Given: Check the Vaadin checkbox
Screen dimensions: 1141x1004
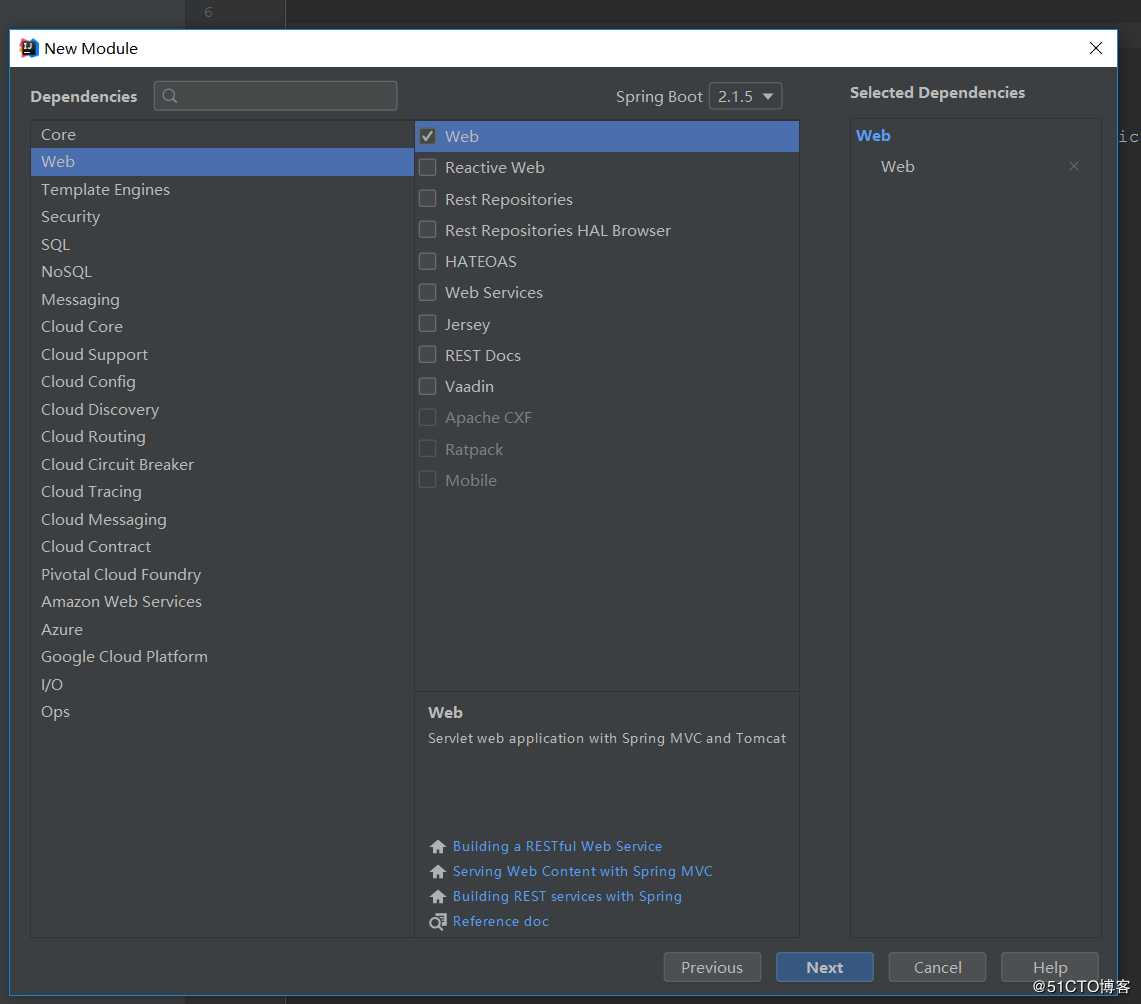Looking at the screenshot, I should point(428,386).
